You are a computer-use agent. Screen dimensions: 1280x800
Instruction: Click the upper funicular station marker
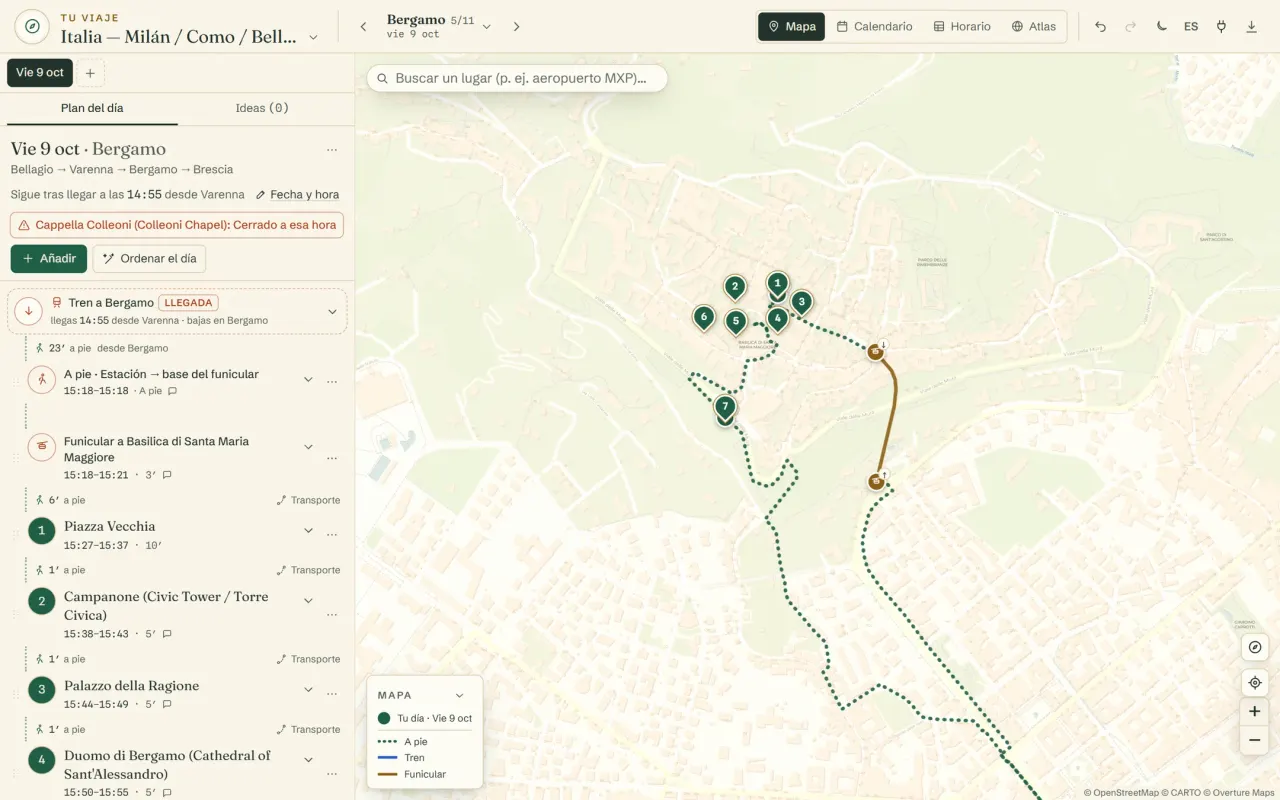[876, 352]
